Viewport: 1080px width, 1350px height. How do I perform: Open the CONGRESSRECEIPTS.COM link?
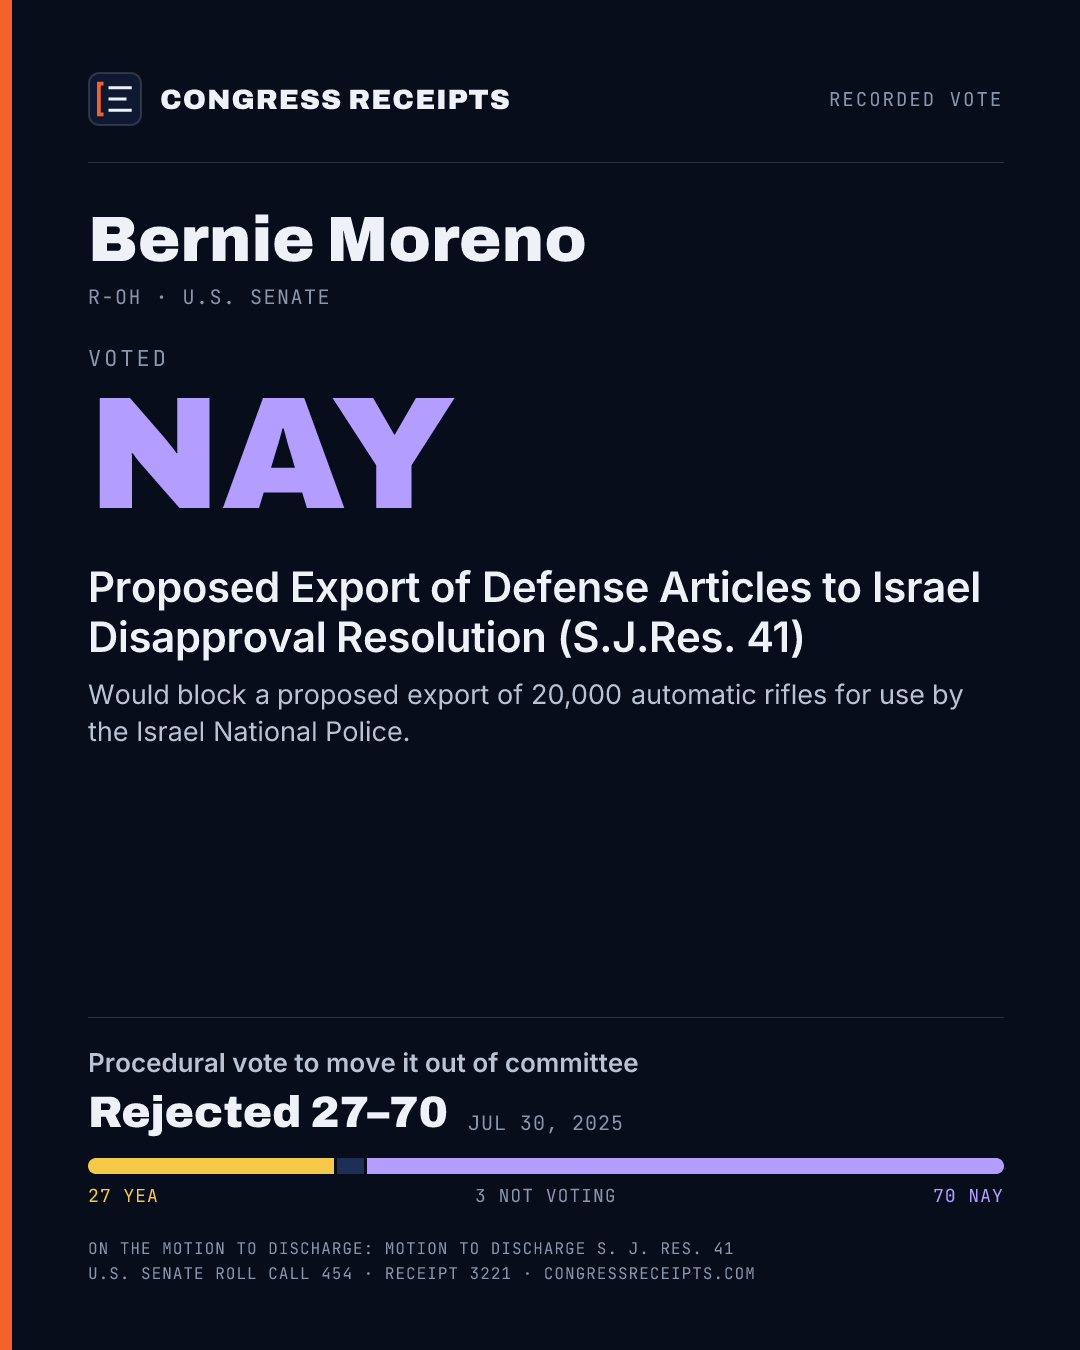tap(649, 1273)
